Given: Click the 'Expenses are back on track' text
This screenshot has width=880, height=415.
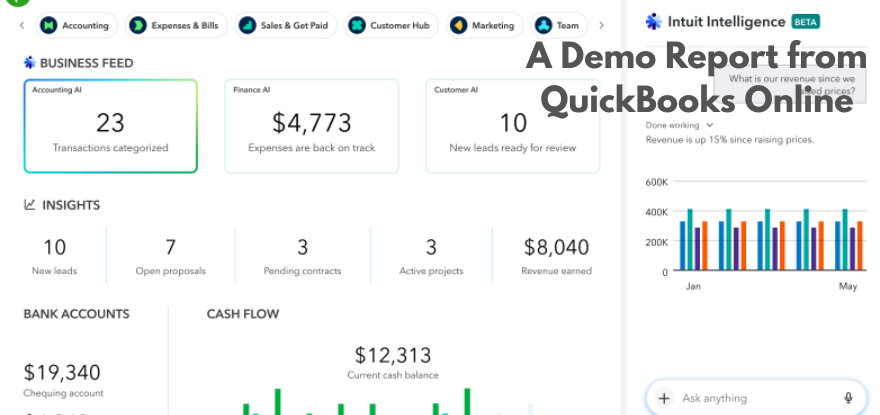Looking at the screenshot, I should click(311, 148).
